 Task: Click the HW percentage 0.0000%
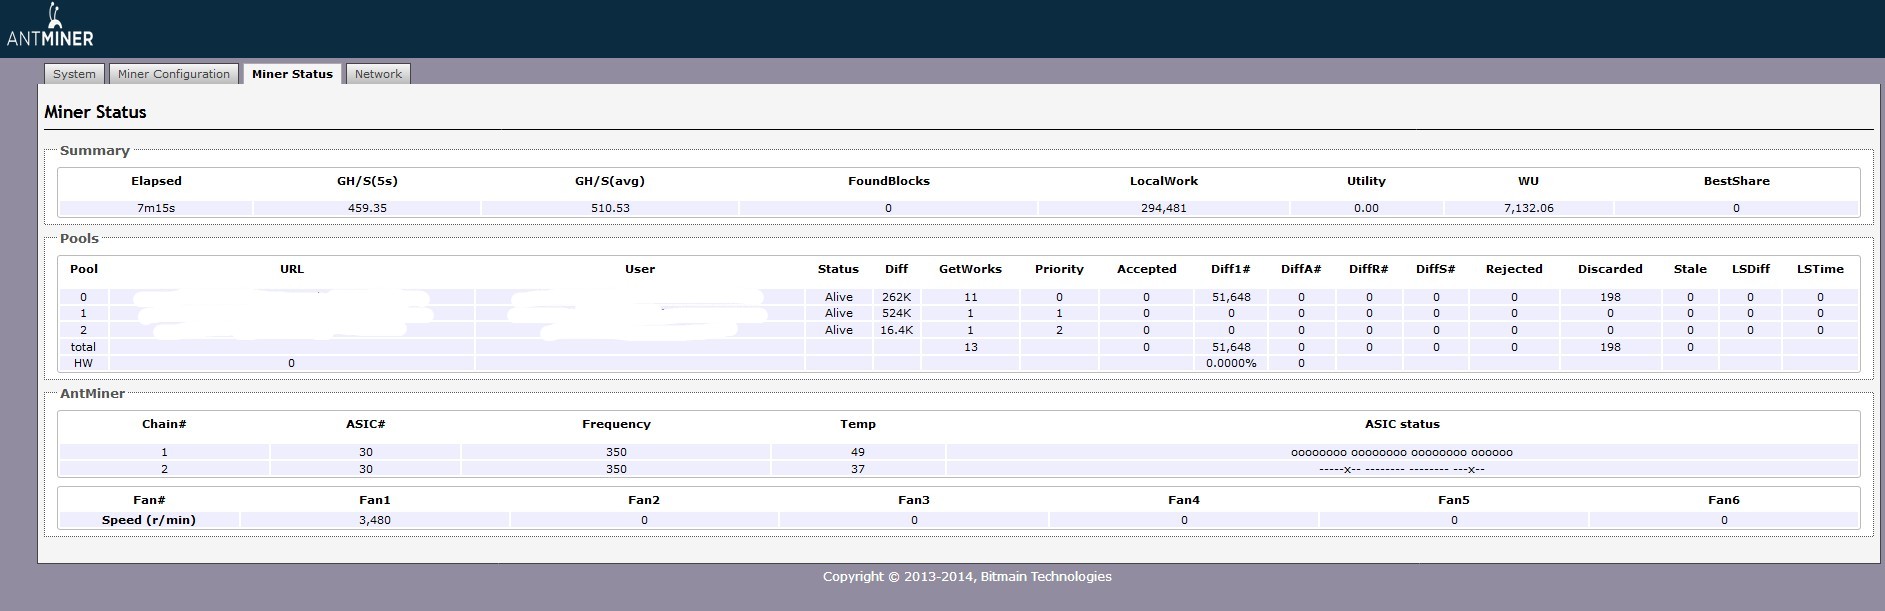coord(1231,363)
